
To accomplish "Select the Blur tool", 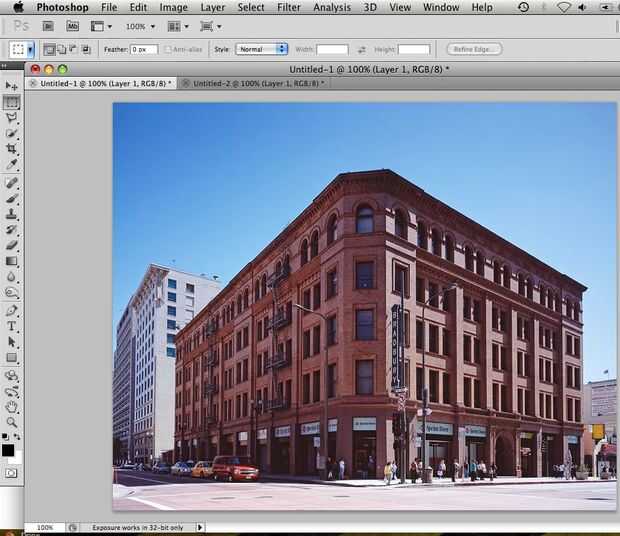I will [x=11, y=277].
